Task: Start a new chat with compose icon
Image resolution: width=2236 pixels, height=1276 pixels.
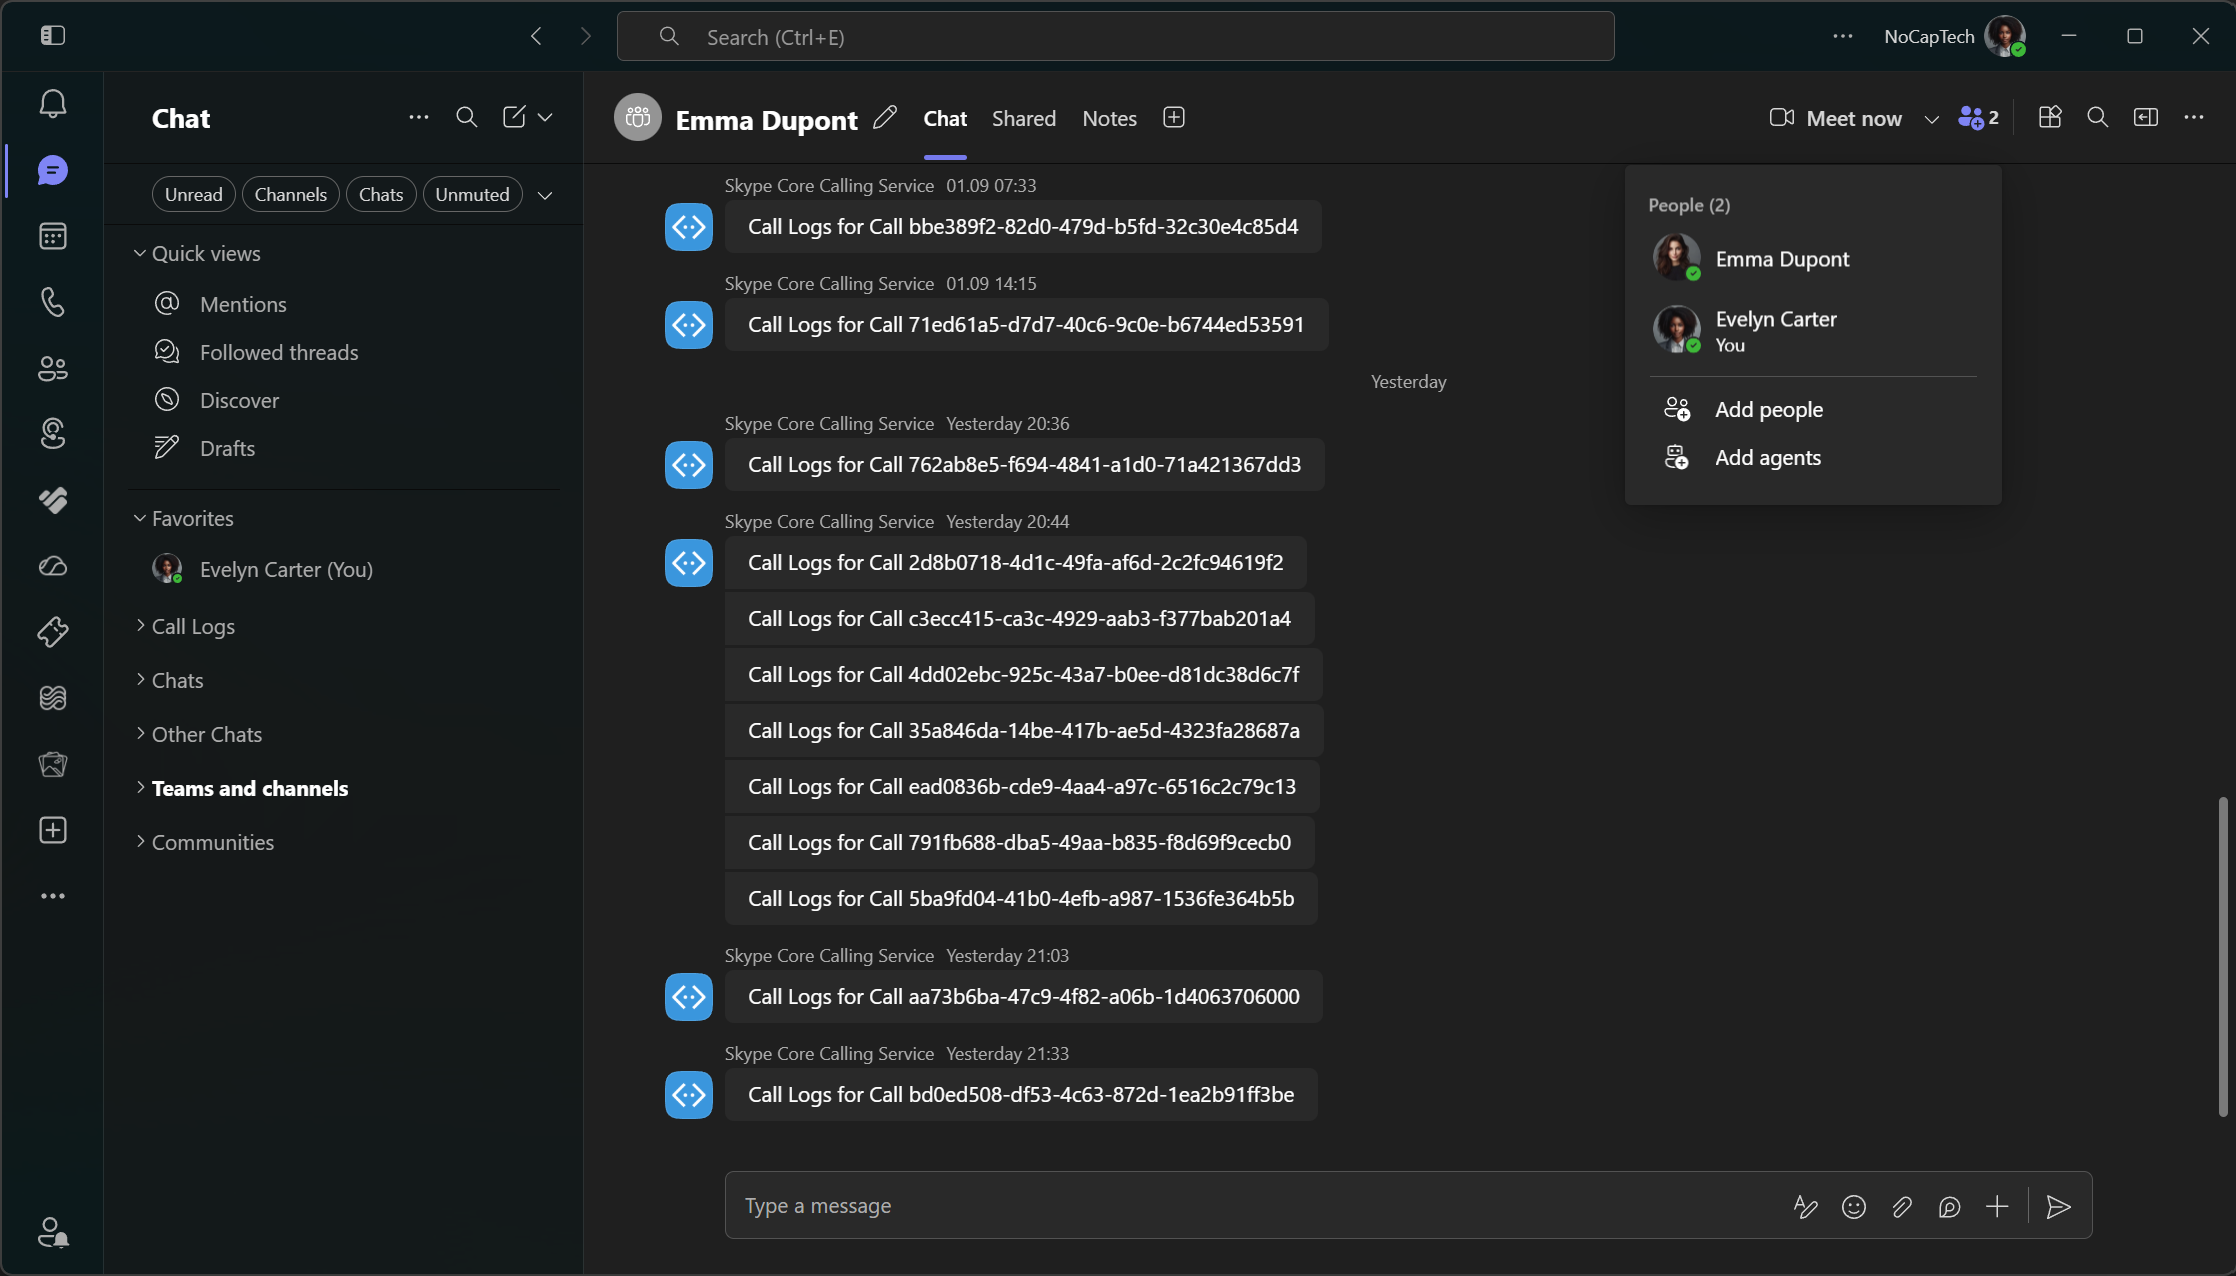Action: coord(514,117)
